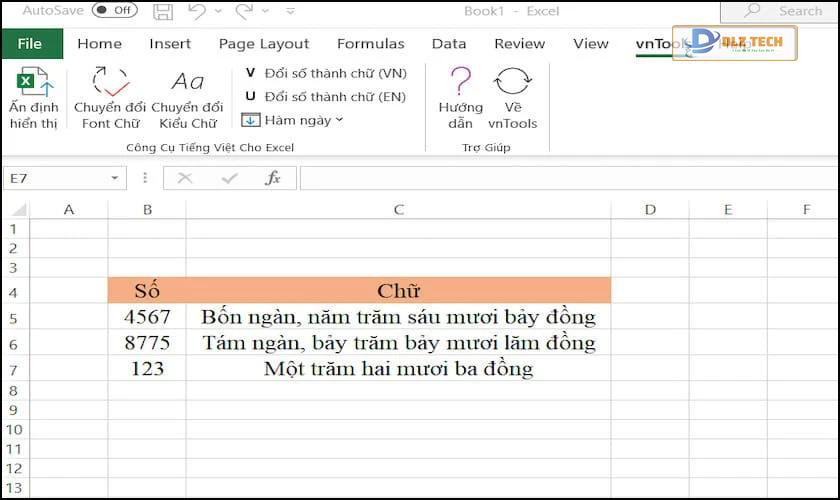Screen dimensions: 840x500
Task: Click cell "Bốn ngàn, năm trăm sáu mươi bảy đồng"
Action: [399, 317]
